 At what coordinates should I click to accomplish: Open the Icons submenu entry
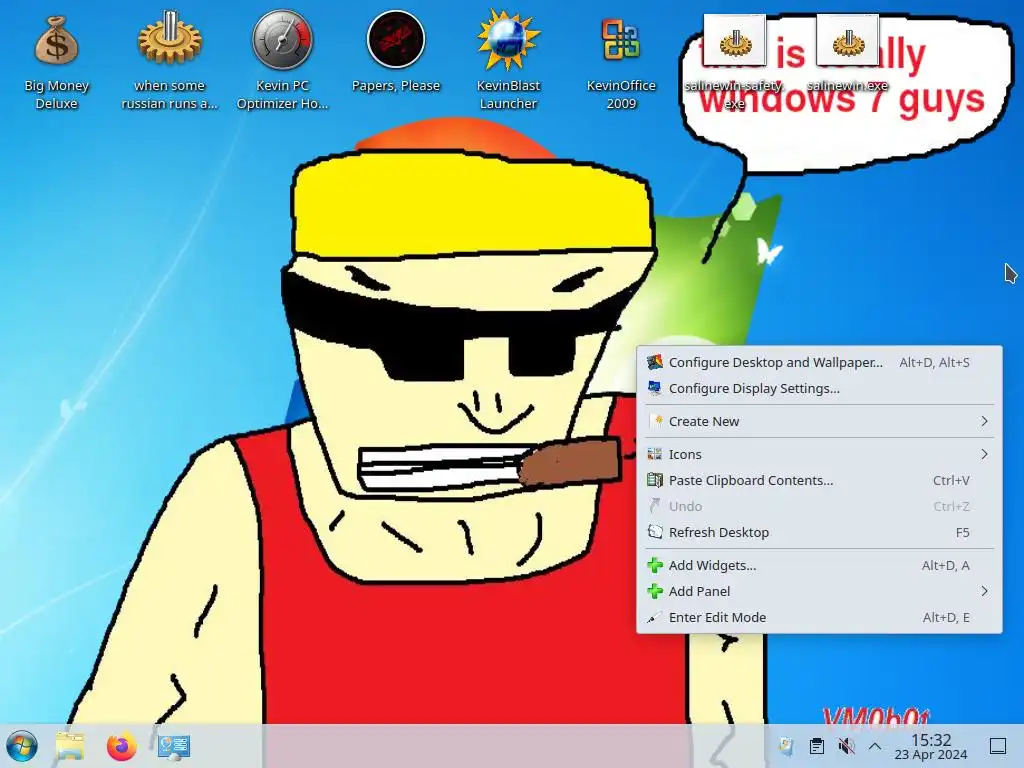click(x=819, y=454)
